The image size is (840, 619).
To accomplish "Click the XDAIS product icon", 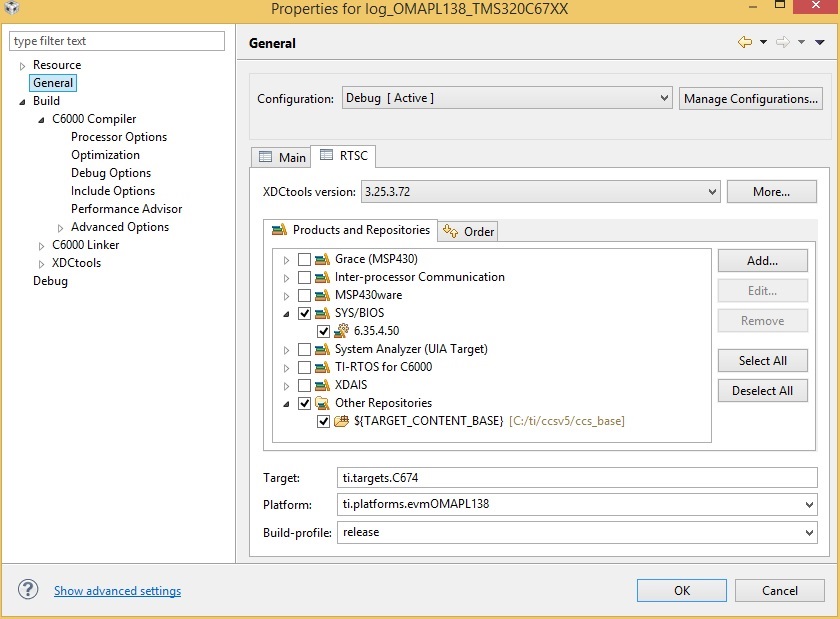I will tap(322, 385).
